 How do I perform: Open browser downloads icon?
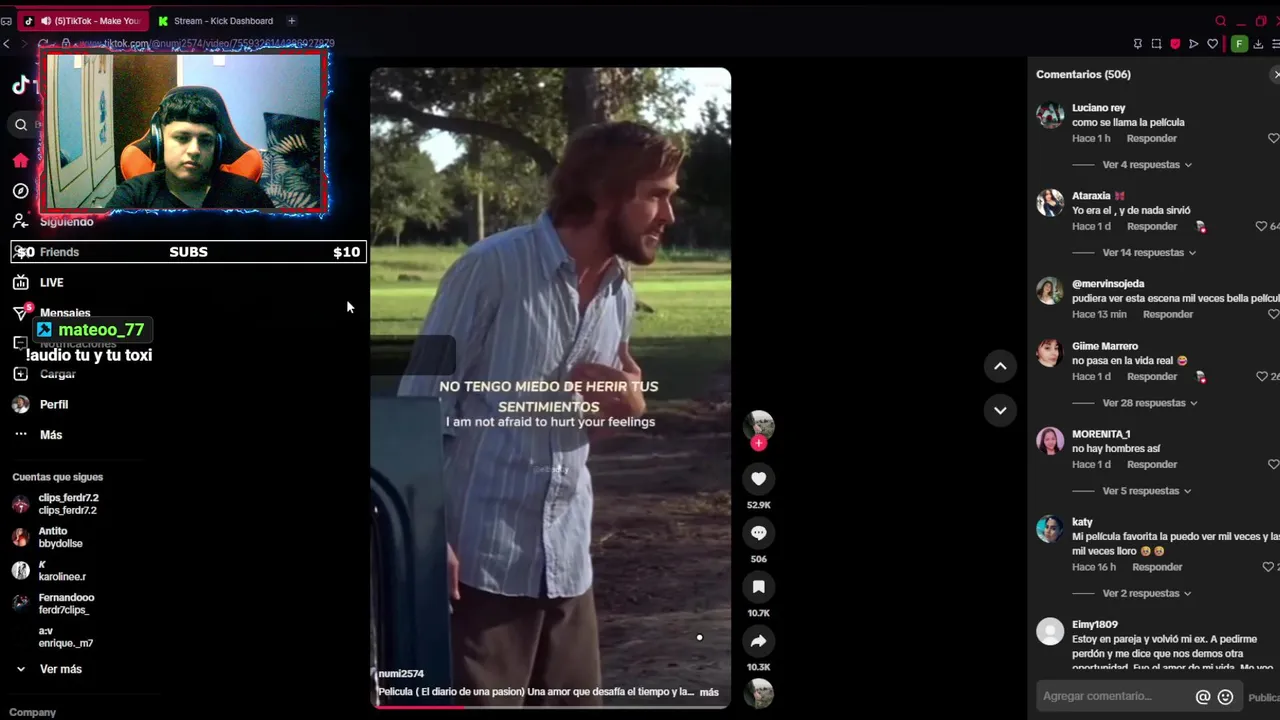pyautogui.click(x=1258, y=44)
